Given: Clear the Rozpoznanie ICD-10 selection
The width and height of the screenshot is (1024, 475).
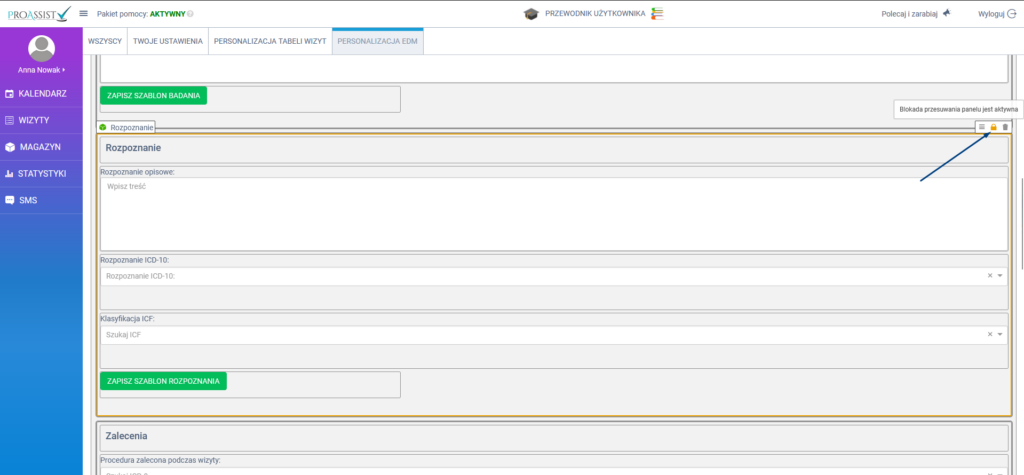Looking at the screenshot, I should point(989,275).
